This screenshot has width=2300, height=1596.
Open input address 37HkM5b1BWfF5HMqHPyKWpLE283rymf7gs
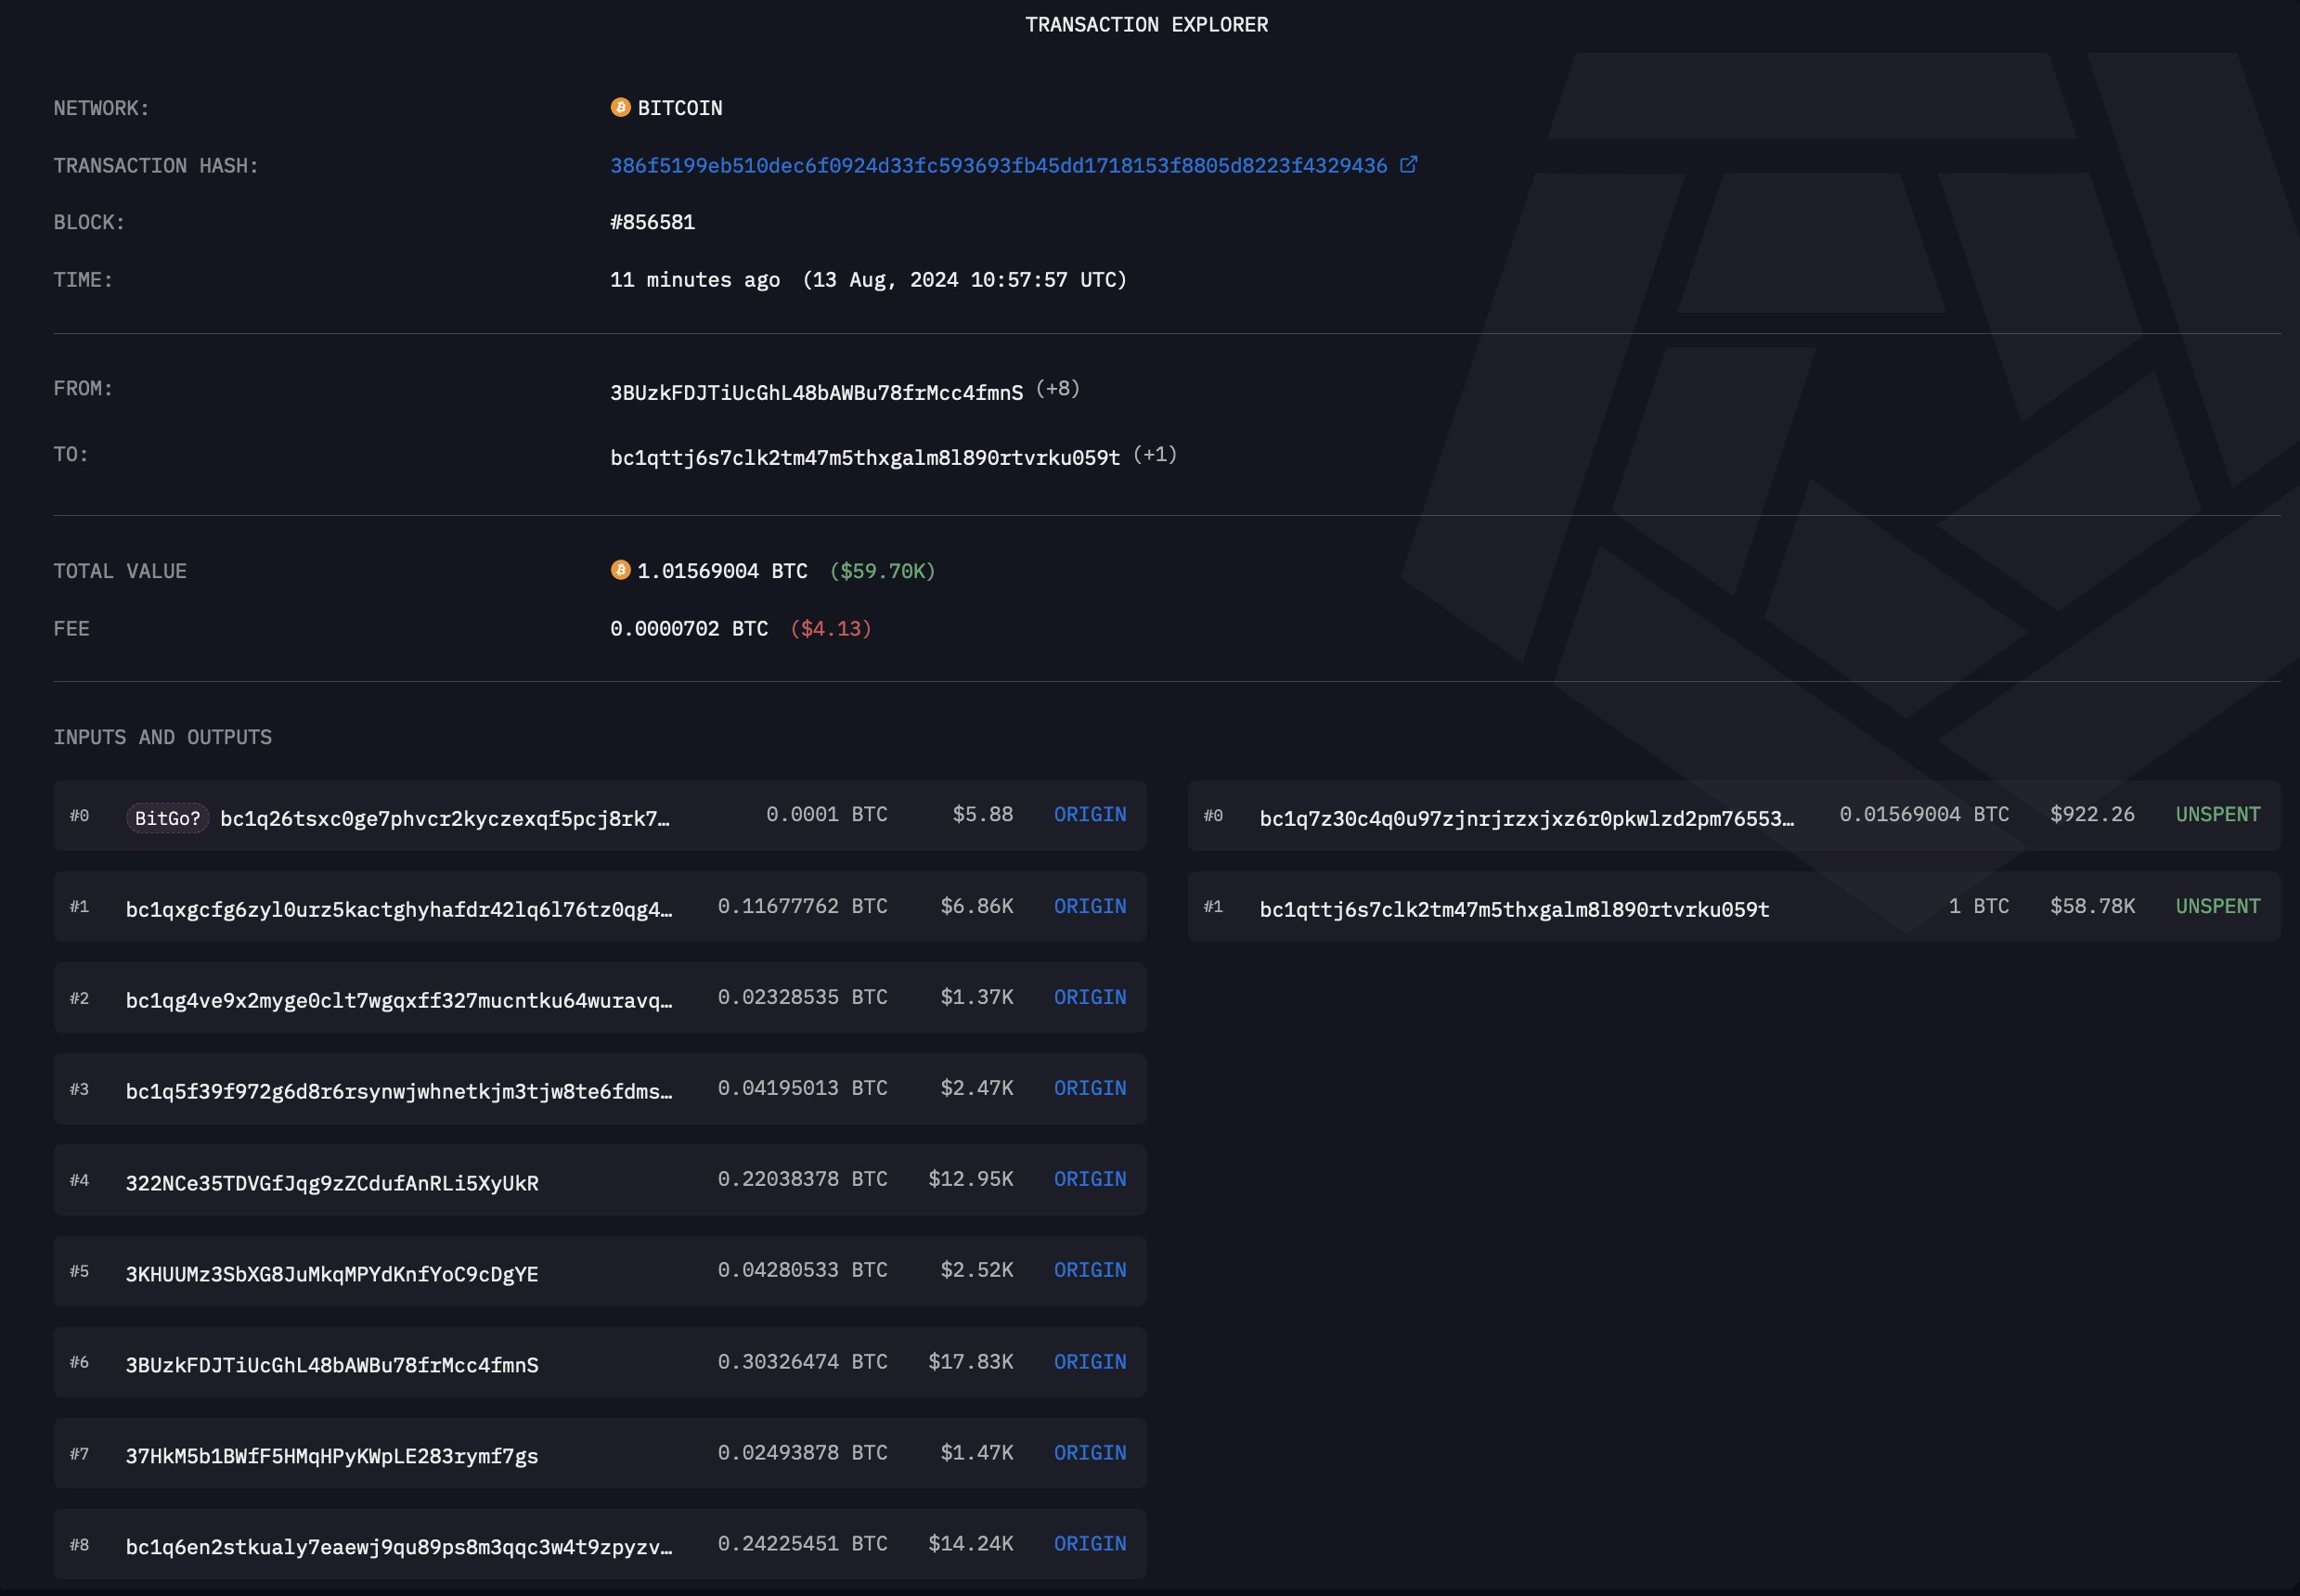coord(332,1456)
